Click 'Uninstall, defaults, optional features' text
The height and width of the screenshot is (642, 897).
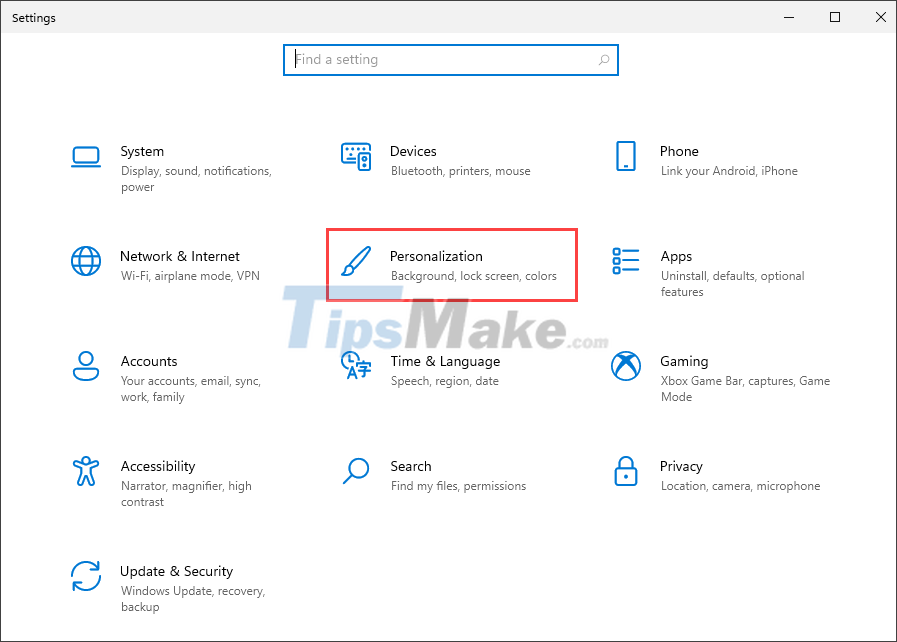point(732,284)
